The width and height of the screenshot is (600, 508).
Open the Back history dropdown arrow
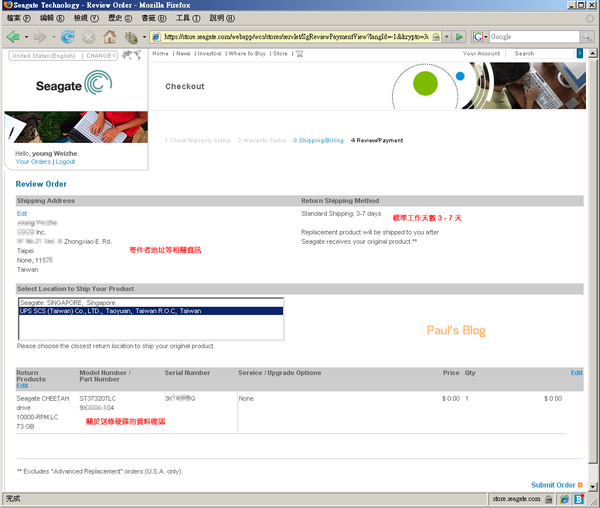pyautogui.click(x=26, y=37)
